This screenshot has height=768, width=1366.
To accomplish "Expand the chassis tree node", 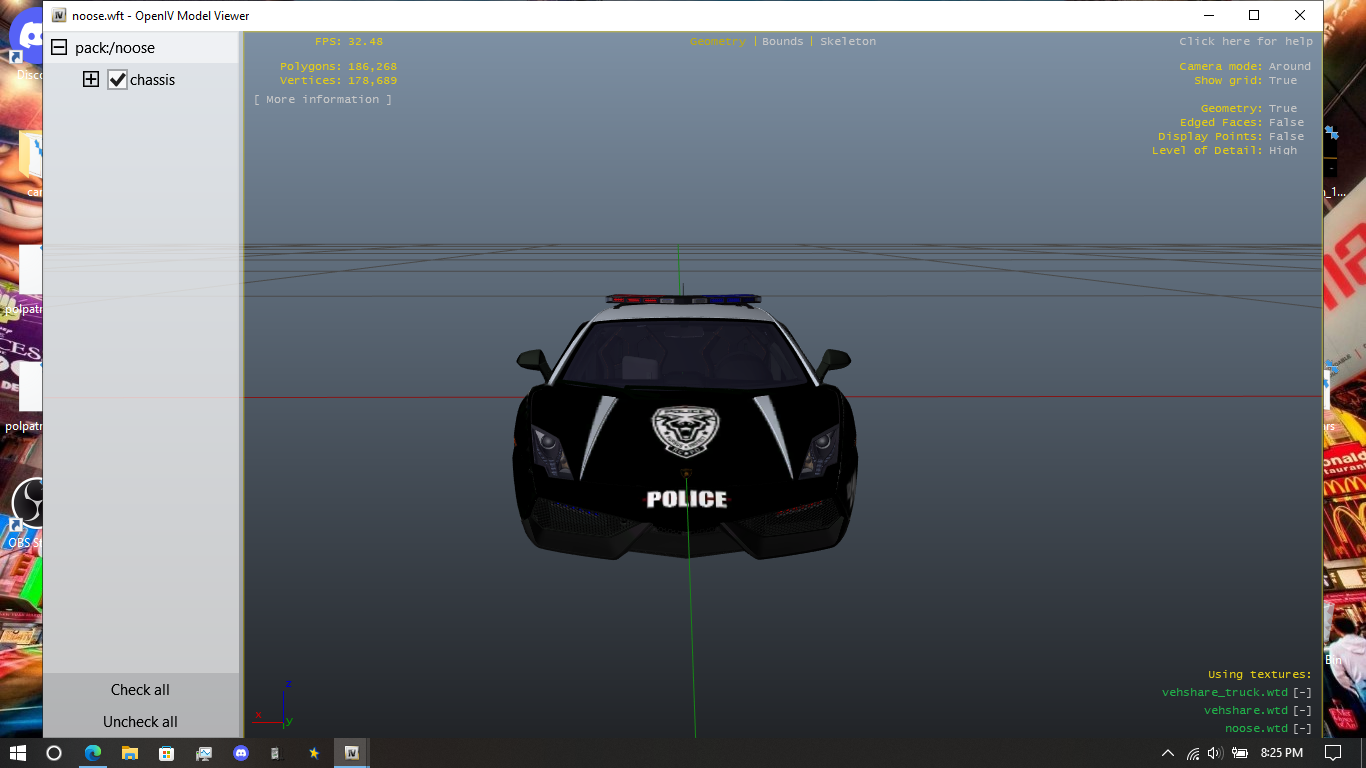I will tap(91, 80).
